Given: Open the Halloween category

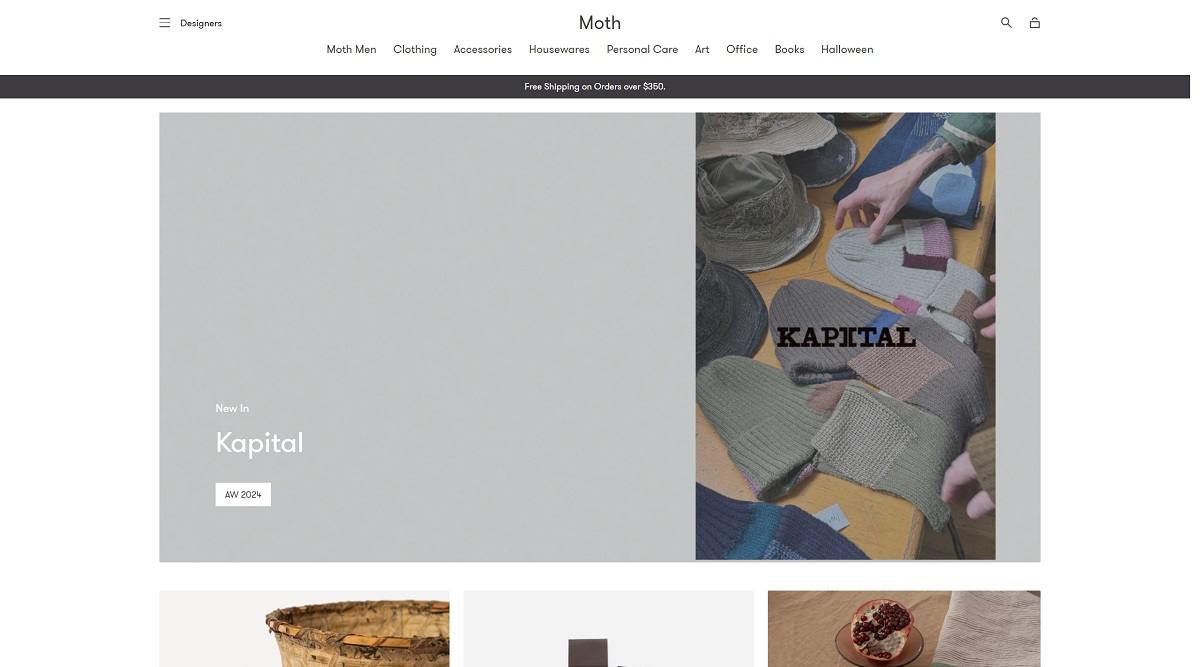Looking at the screenshot, I should 847,49.
